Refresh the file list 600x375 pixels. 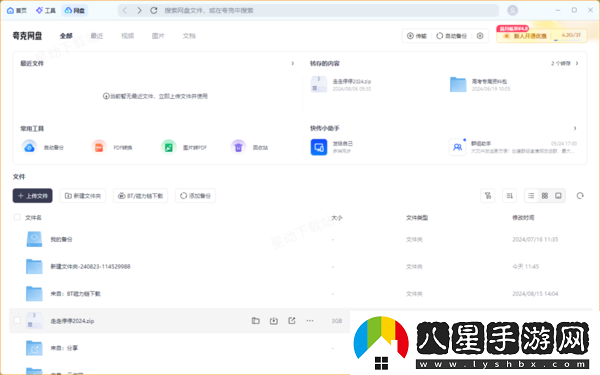(580, 196)
